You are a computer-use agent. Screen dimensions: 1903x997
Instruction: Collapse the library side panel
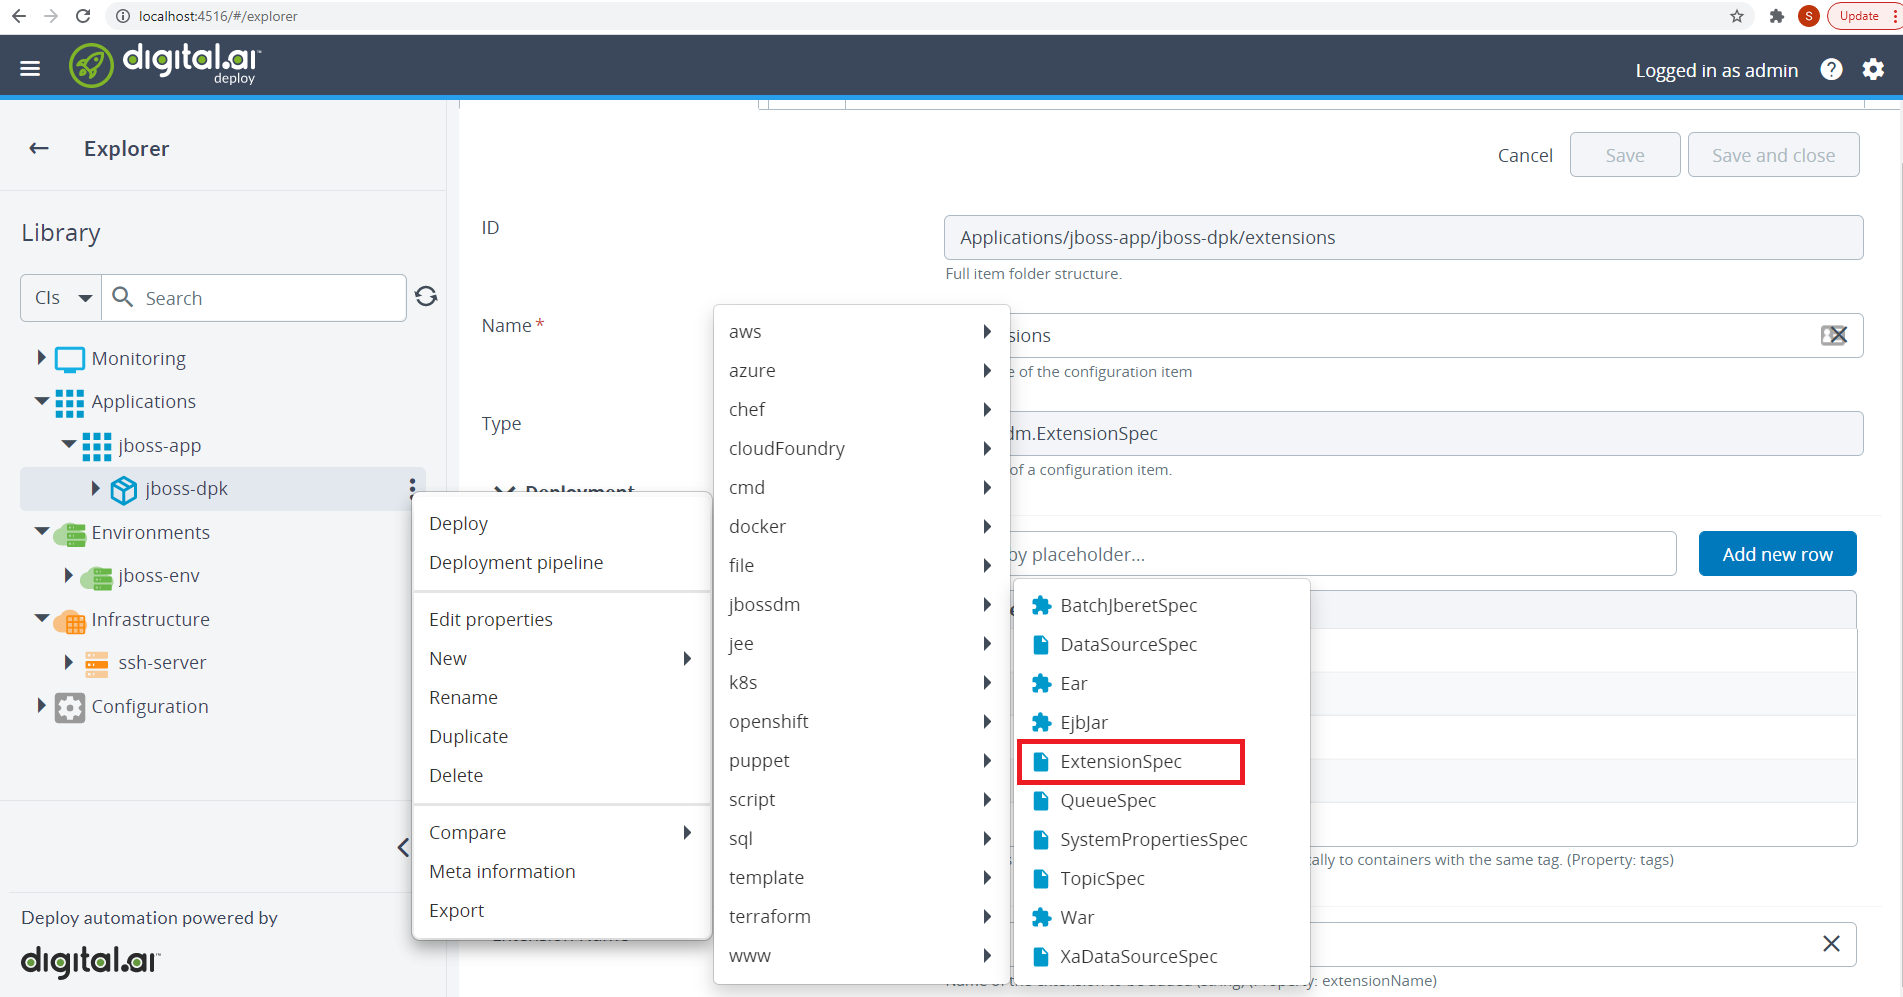tap(403, 848)
